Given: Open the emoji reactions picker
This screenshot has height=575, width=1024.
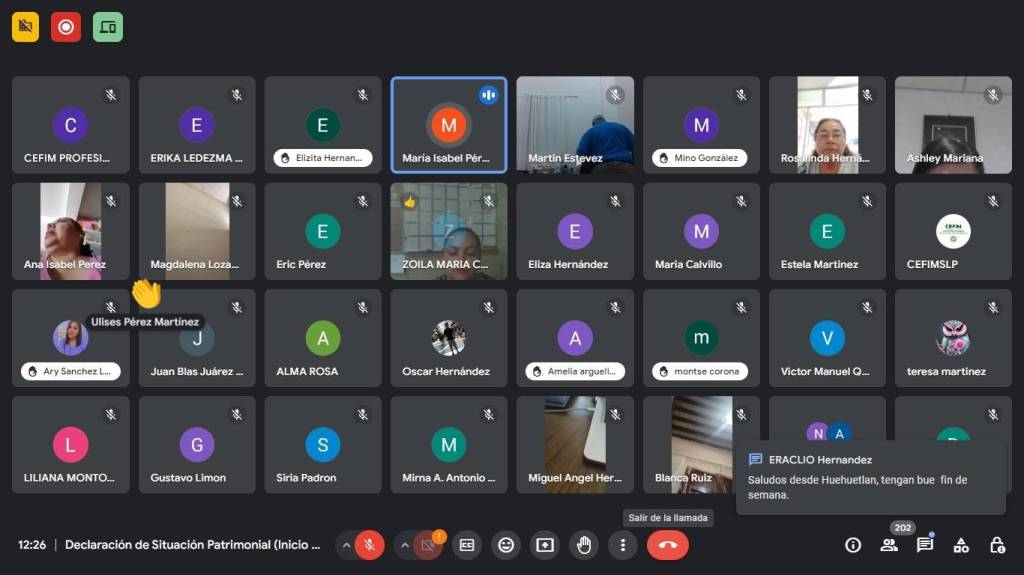Looking at the screenshot, I should pyautogui.click(x=506, y=545).
